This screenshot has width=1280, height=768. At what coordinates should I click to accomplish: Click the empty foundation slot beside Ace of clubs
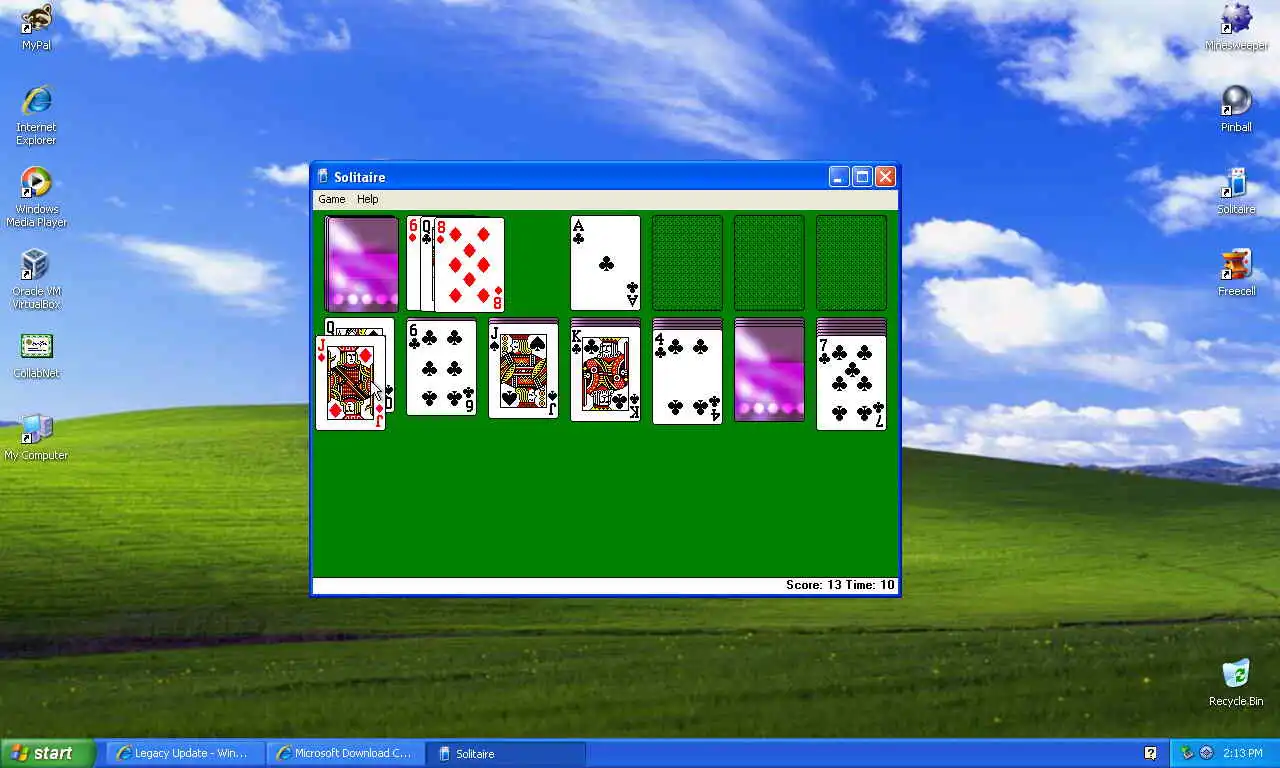click(x=687, y=263)
